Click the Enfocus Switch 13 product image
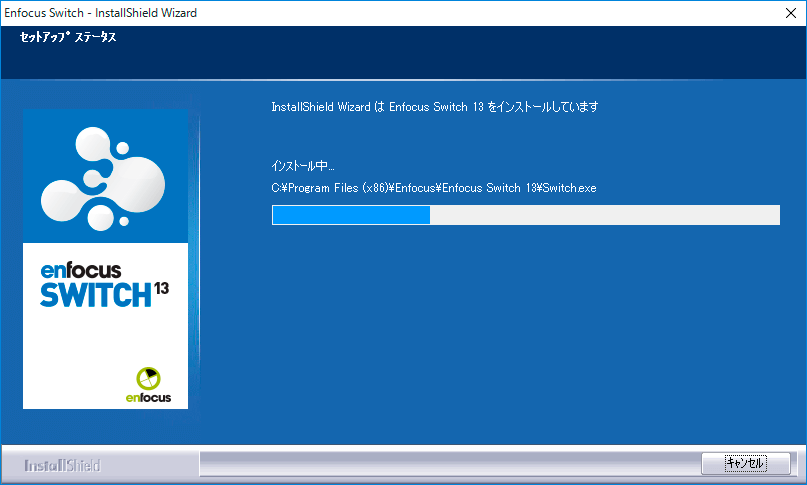Viewport: 807px width, 485px height. coord(106,259)
